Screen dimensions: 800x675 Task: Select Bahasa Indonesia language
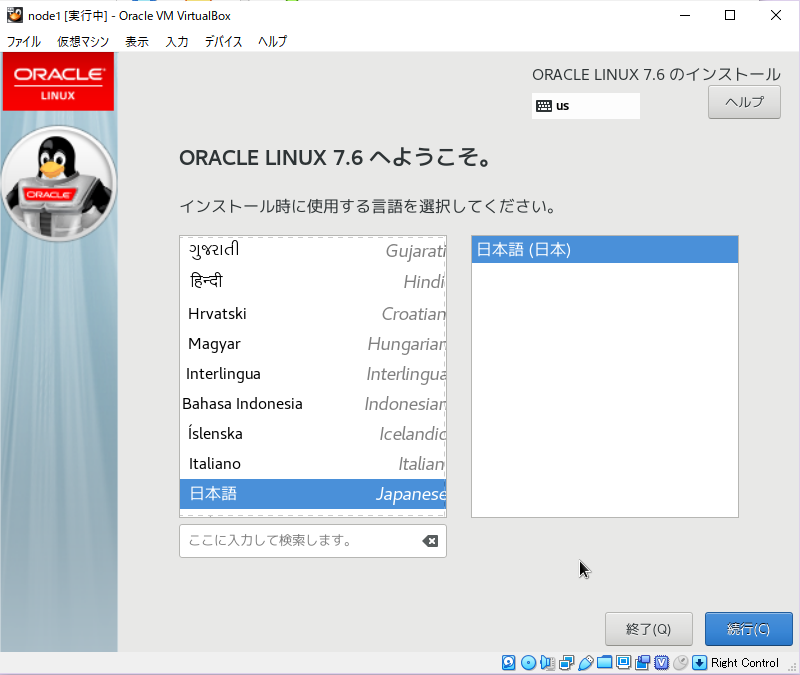click(313, 404)
